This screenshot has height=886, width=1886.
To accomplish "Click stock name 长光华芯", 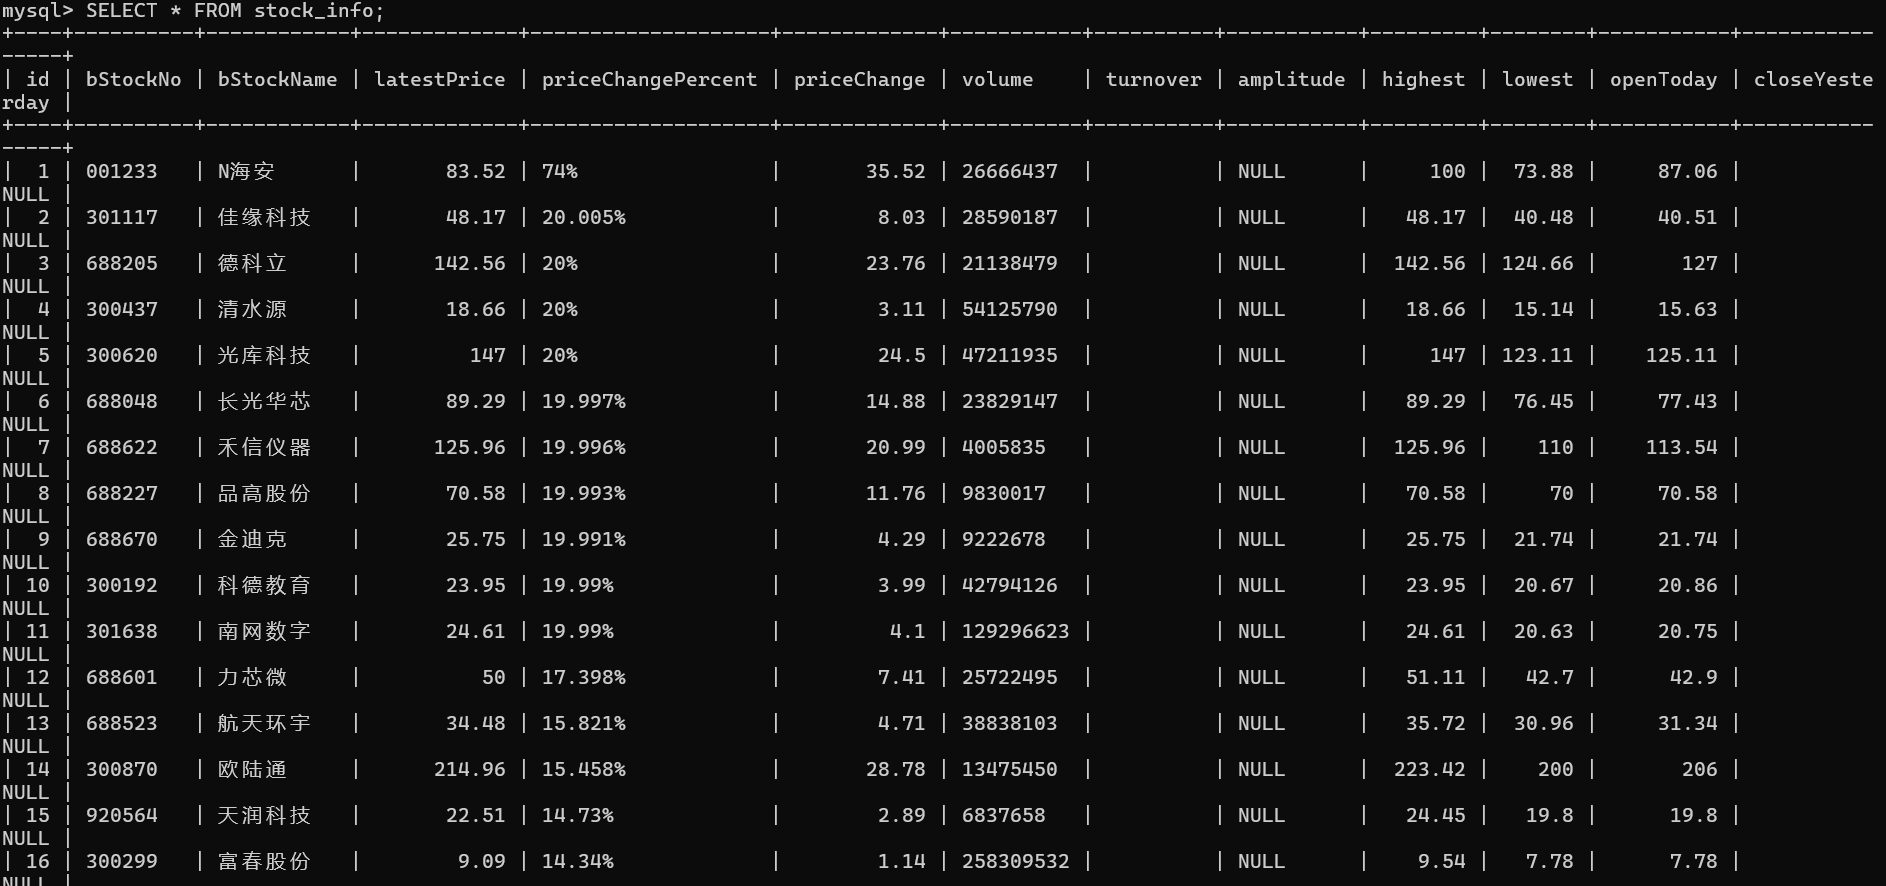I will [x=264, y=401].
